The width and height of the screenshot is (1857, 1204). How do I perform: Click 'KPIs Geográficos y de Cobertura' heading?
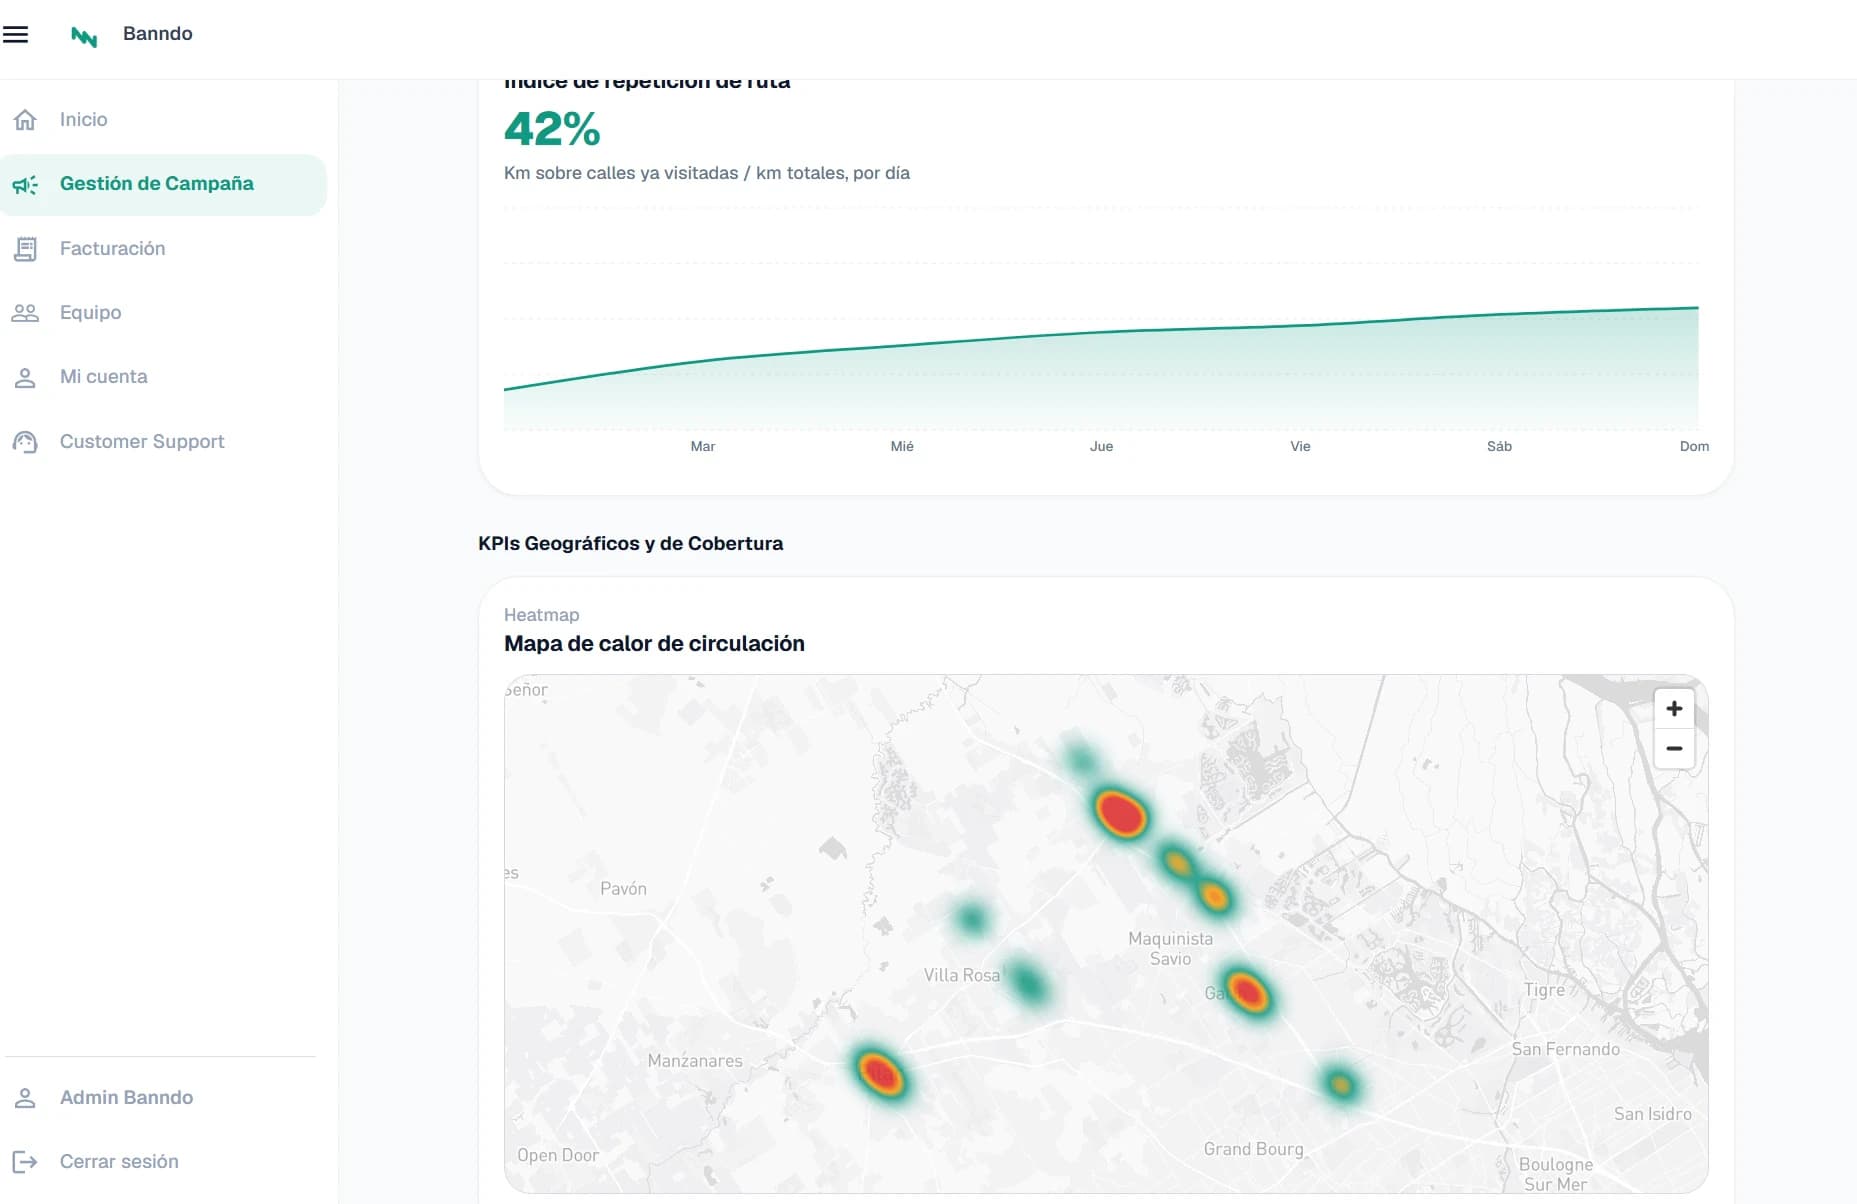click(x=630, y=544)
